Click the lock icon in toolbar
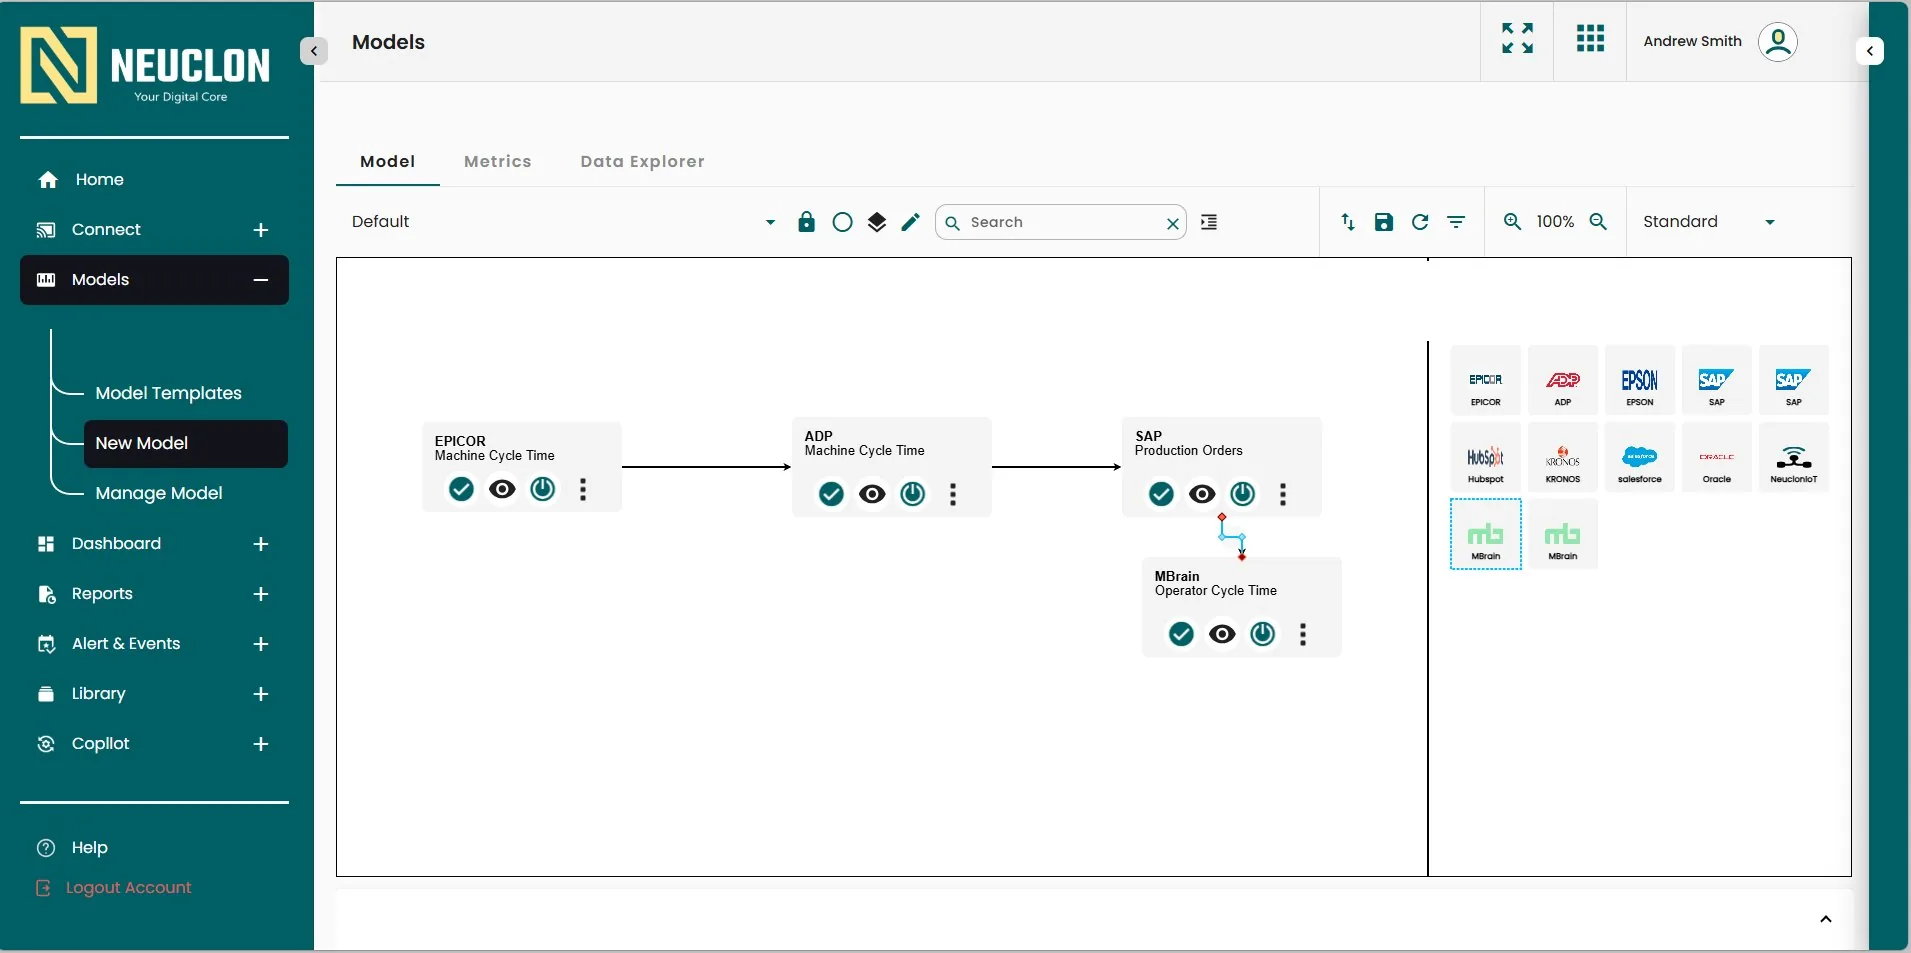Screen dimensions: 1911x953 (x=806, y=221)
